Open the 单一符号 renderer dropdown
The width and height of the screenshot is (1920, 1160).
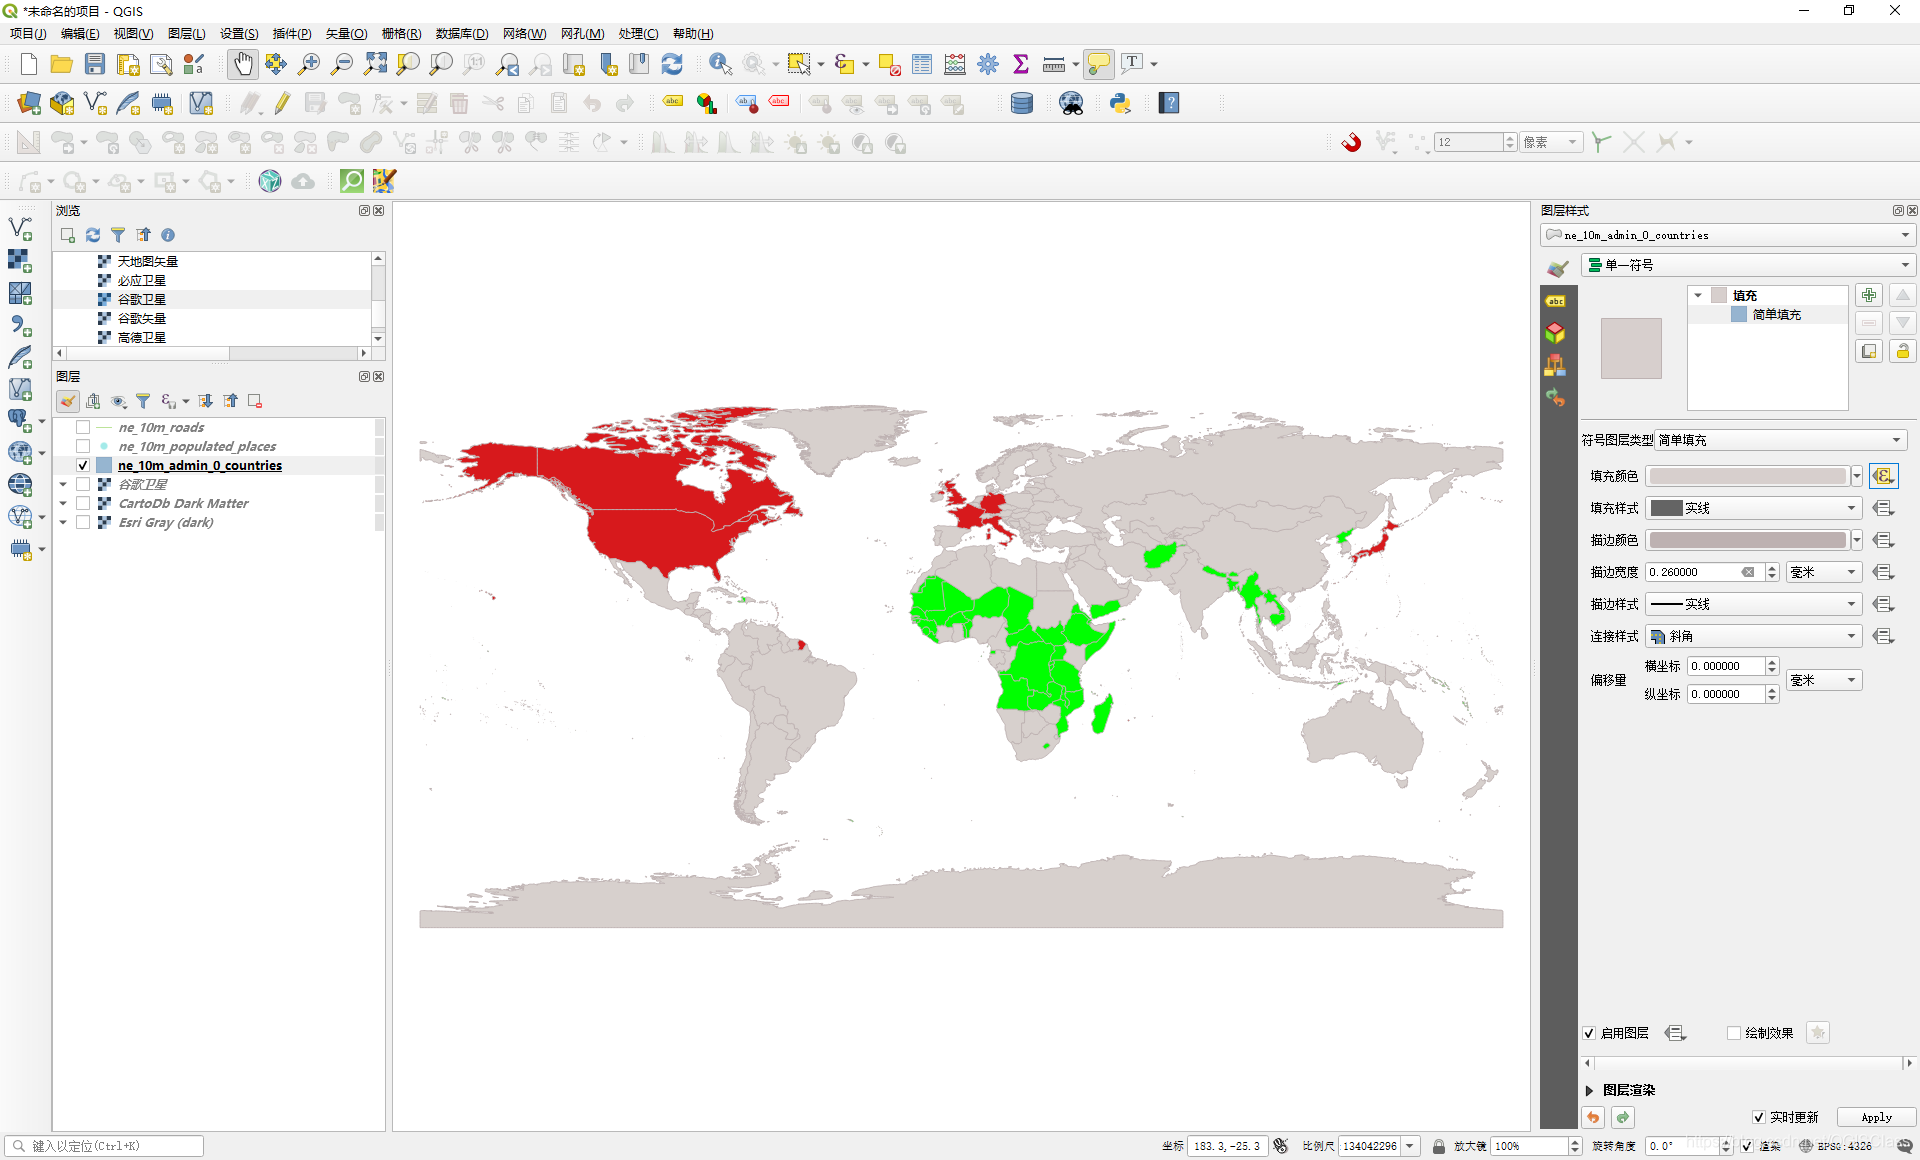(1748, 265)
